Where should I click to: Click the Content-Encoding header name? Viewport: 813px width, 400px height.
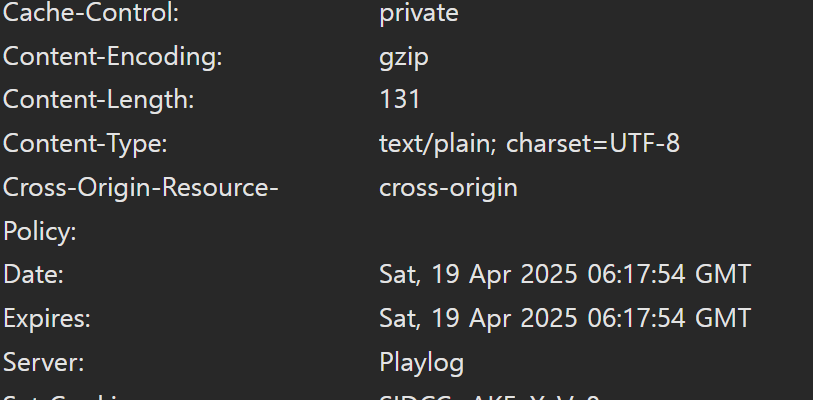coord(113,57)
